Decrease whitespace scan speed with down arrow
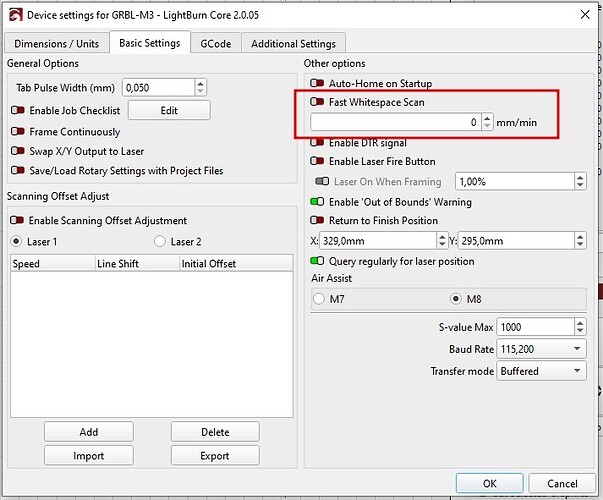 click(487, 127)
